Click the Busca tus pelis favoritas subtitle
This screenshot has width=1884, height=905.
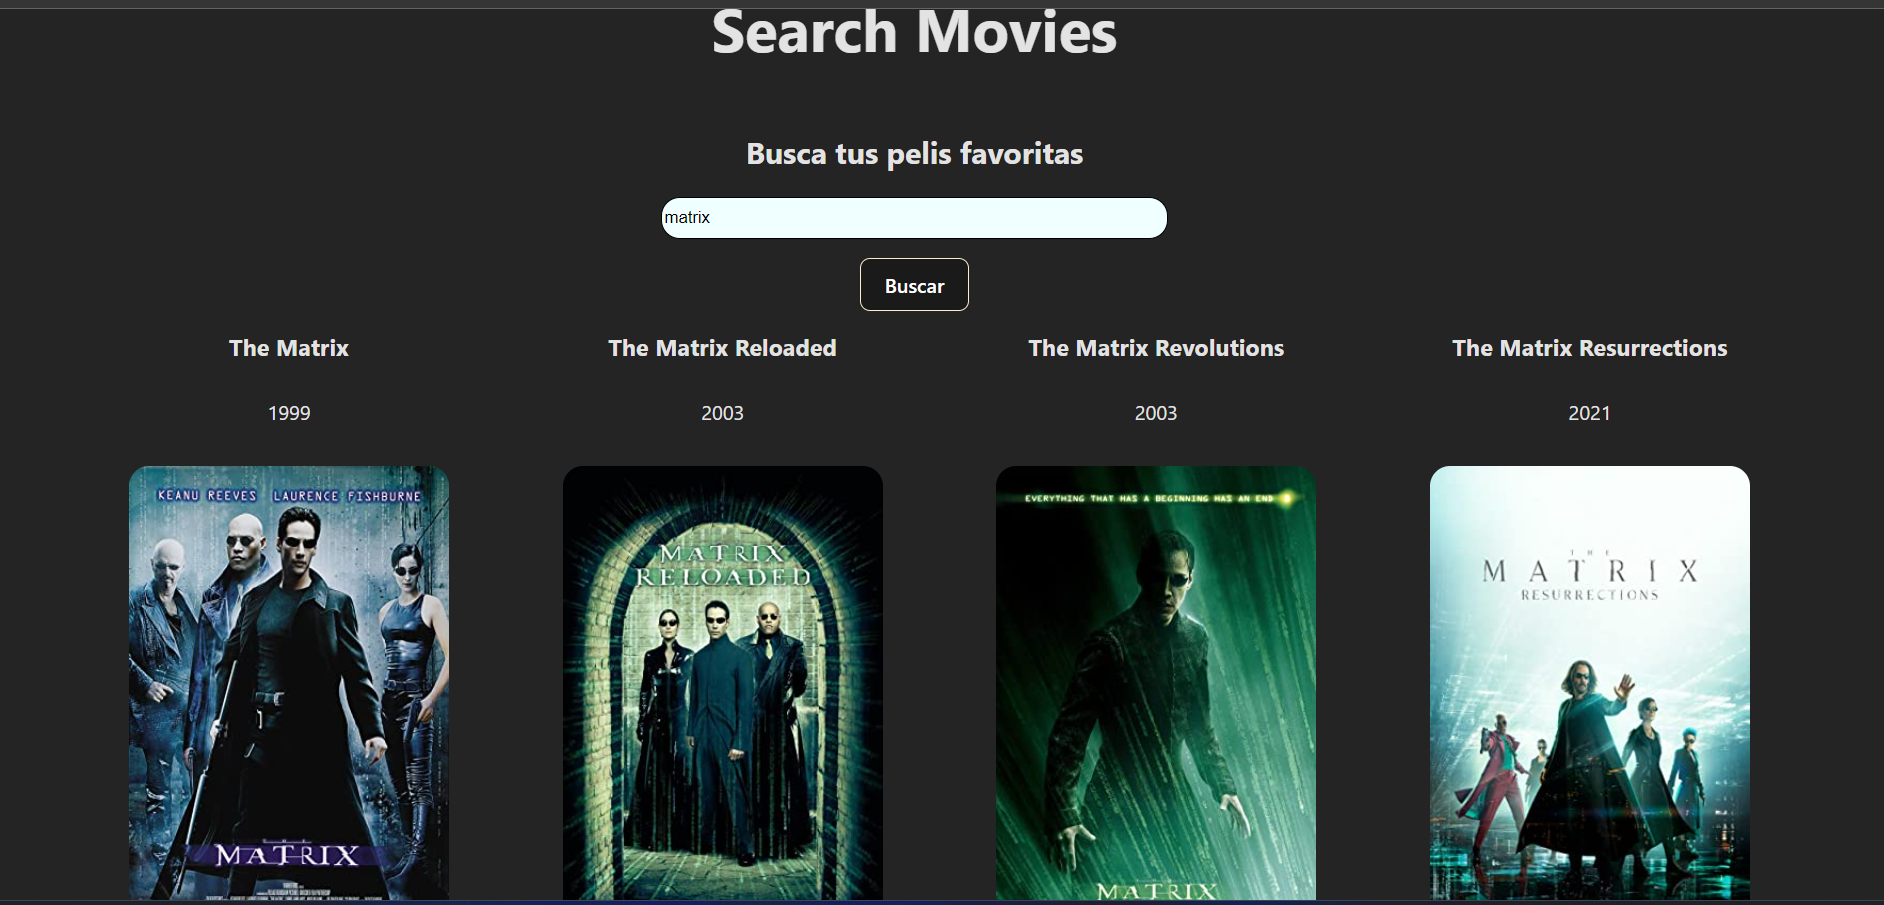pyautogui.click(x=914, y=154)
